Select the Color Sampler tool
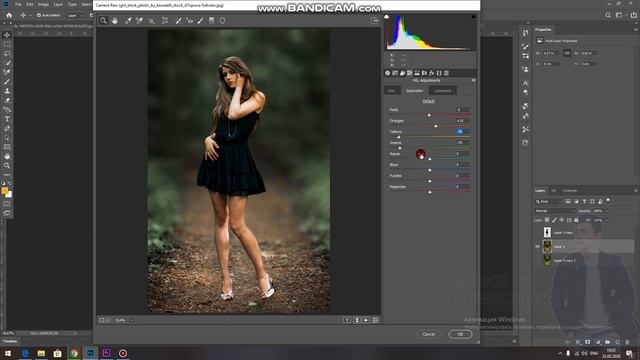 click(x=140, y=20)
